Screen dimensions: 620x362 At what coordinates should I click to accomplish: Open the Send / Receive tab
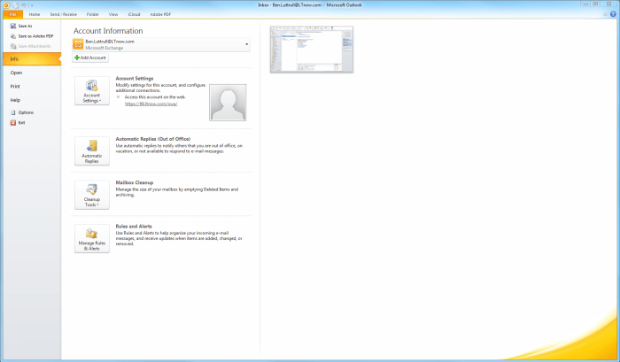63,14
